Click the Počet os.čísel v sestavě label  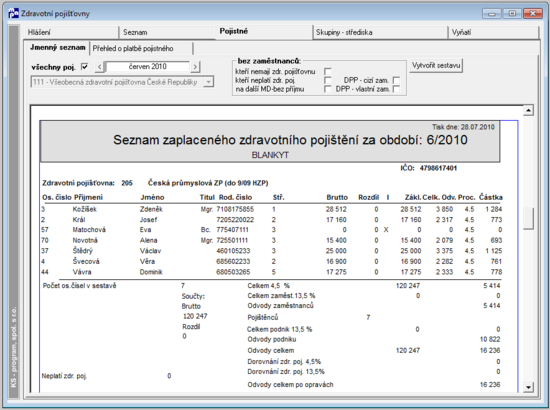coord(80,286)
